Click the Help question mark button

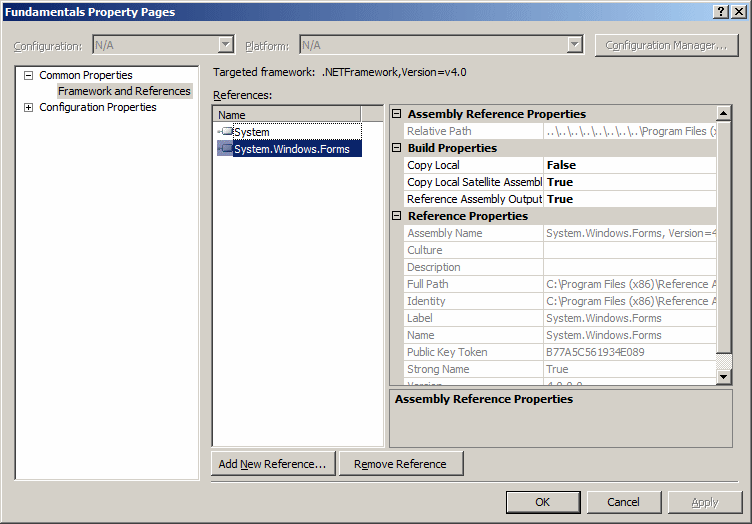721,12
